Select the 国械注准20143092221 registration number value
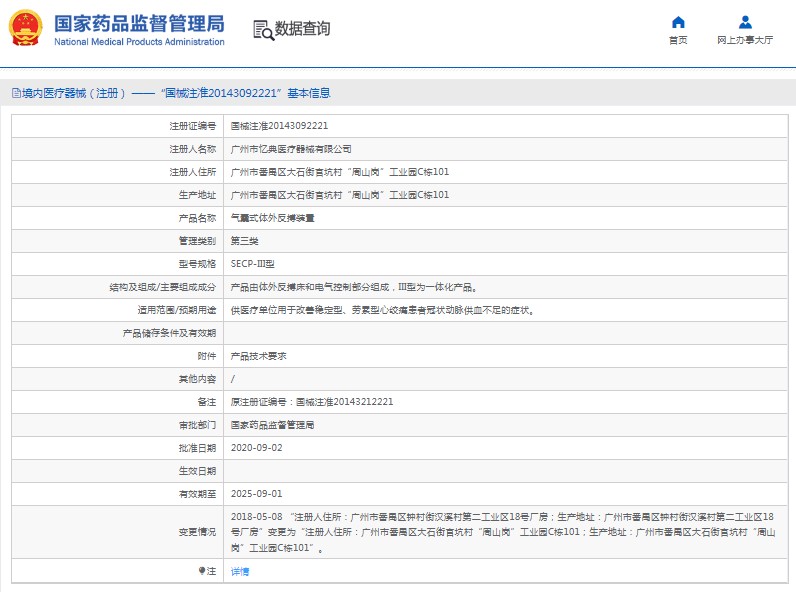 [279, 126]
